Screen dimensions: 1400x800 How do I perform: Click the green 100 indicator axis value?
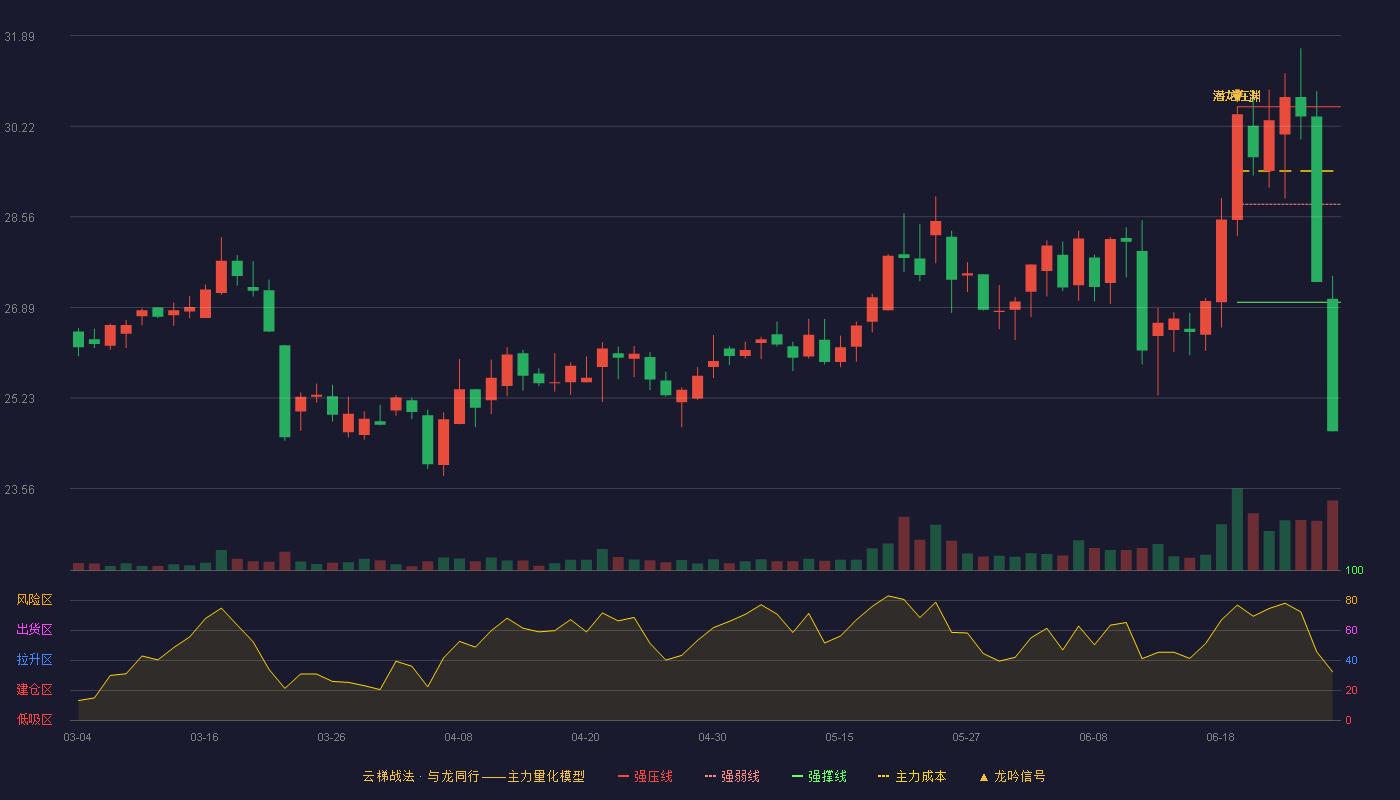pyautogui.click(x=1354, y=571)
